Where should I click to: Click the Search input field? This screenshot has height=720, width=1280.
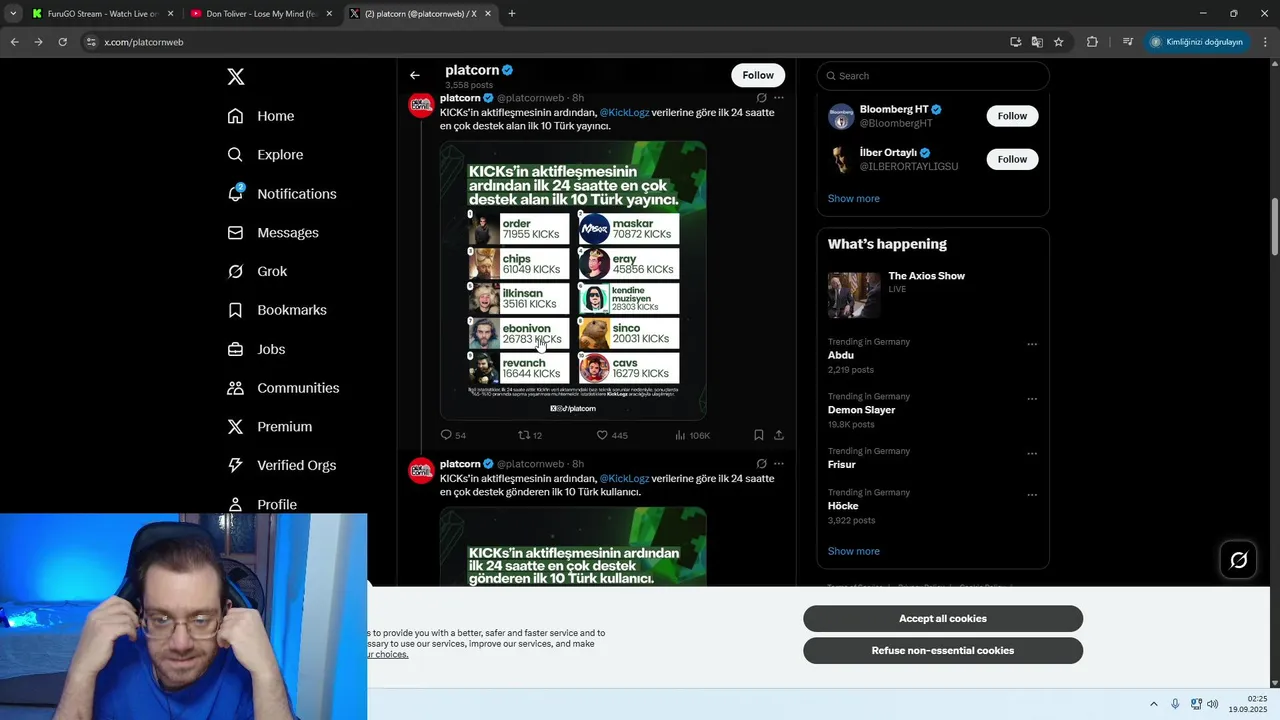[933, 76]
